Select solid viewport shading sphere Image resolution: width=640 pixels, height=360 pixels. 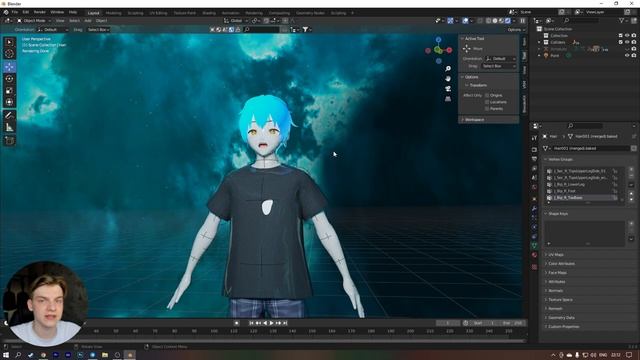pyautogui.click(x=495, y=20)
